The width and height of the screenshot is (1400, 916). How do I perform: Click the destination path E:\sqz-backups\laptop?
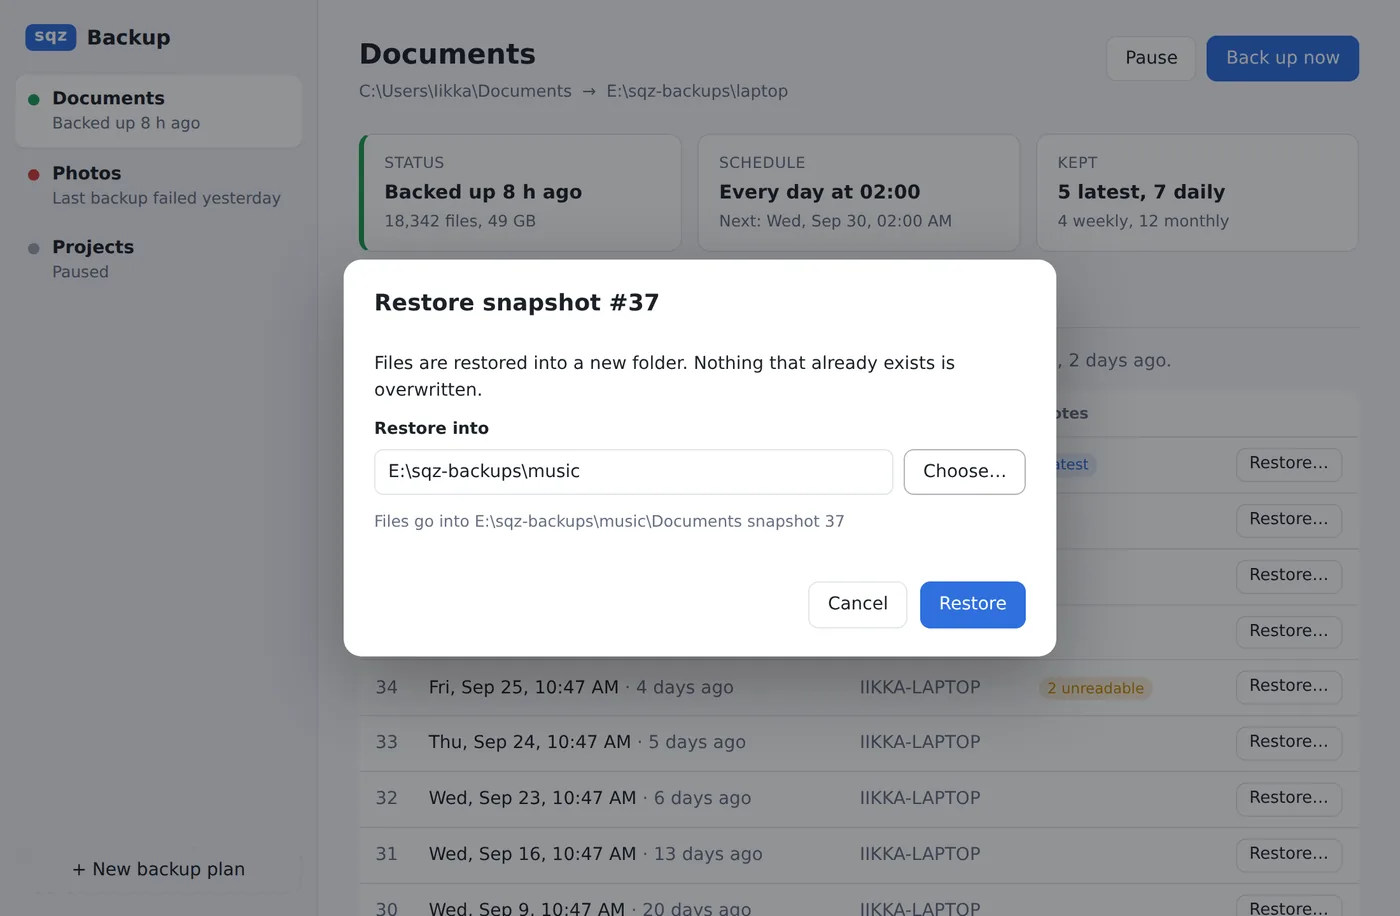[697, 91]
